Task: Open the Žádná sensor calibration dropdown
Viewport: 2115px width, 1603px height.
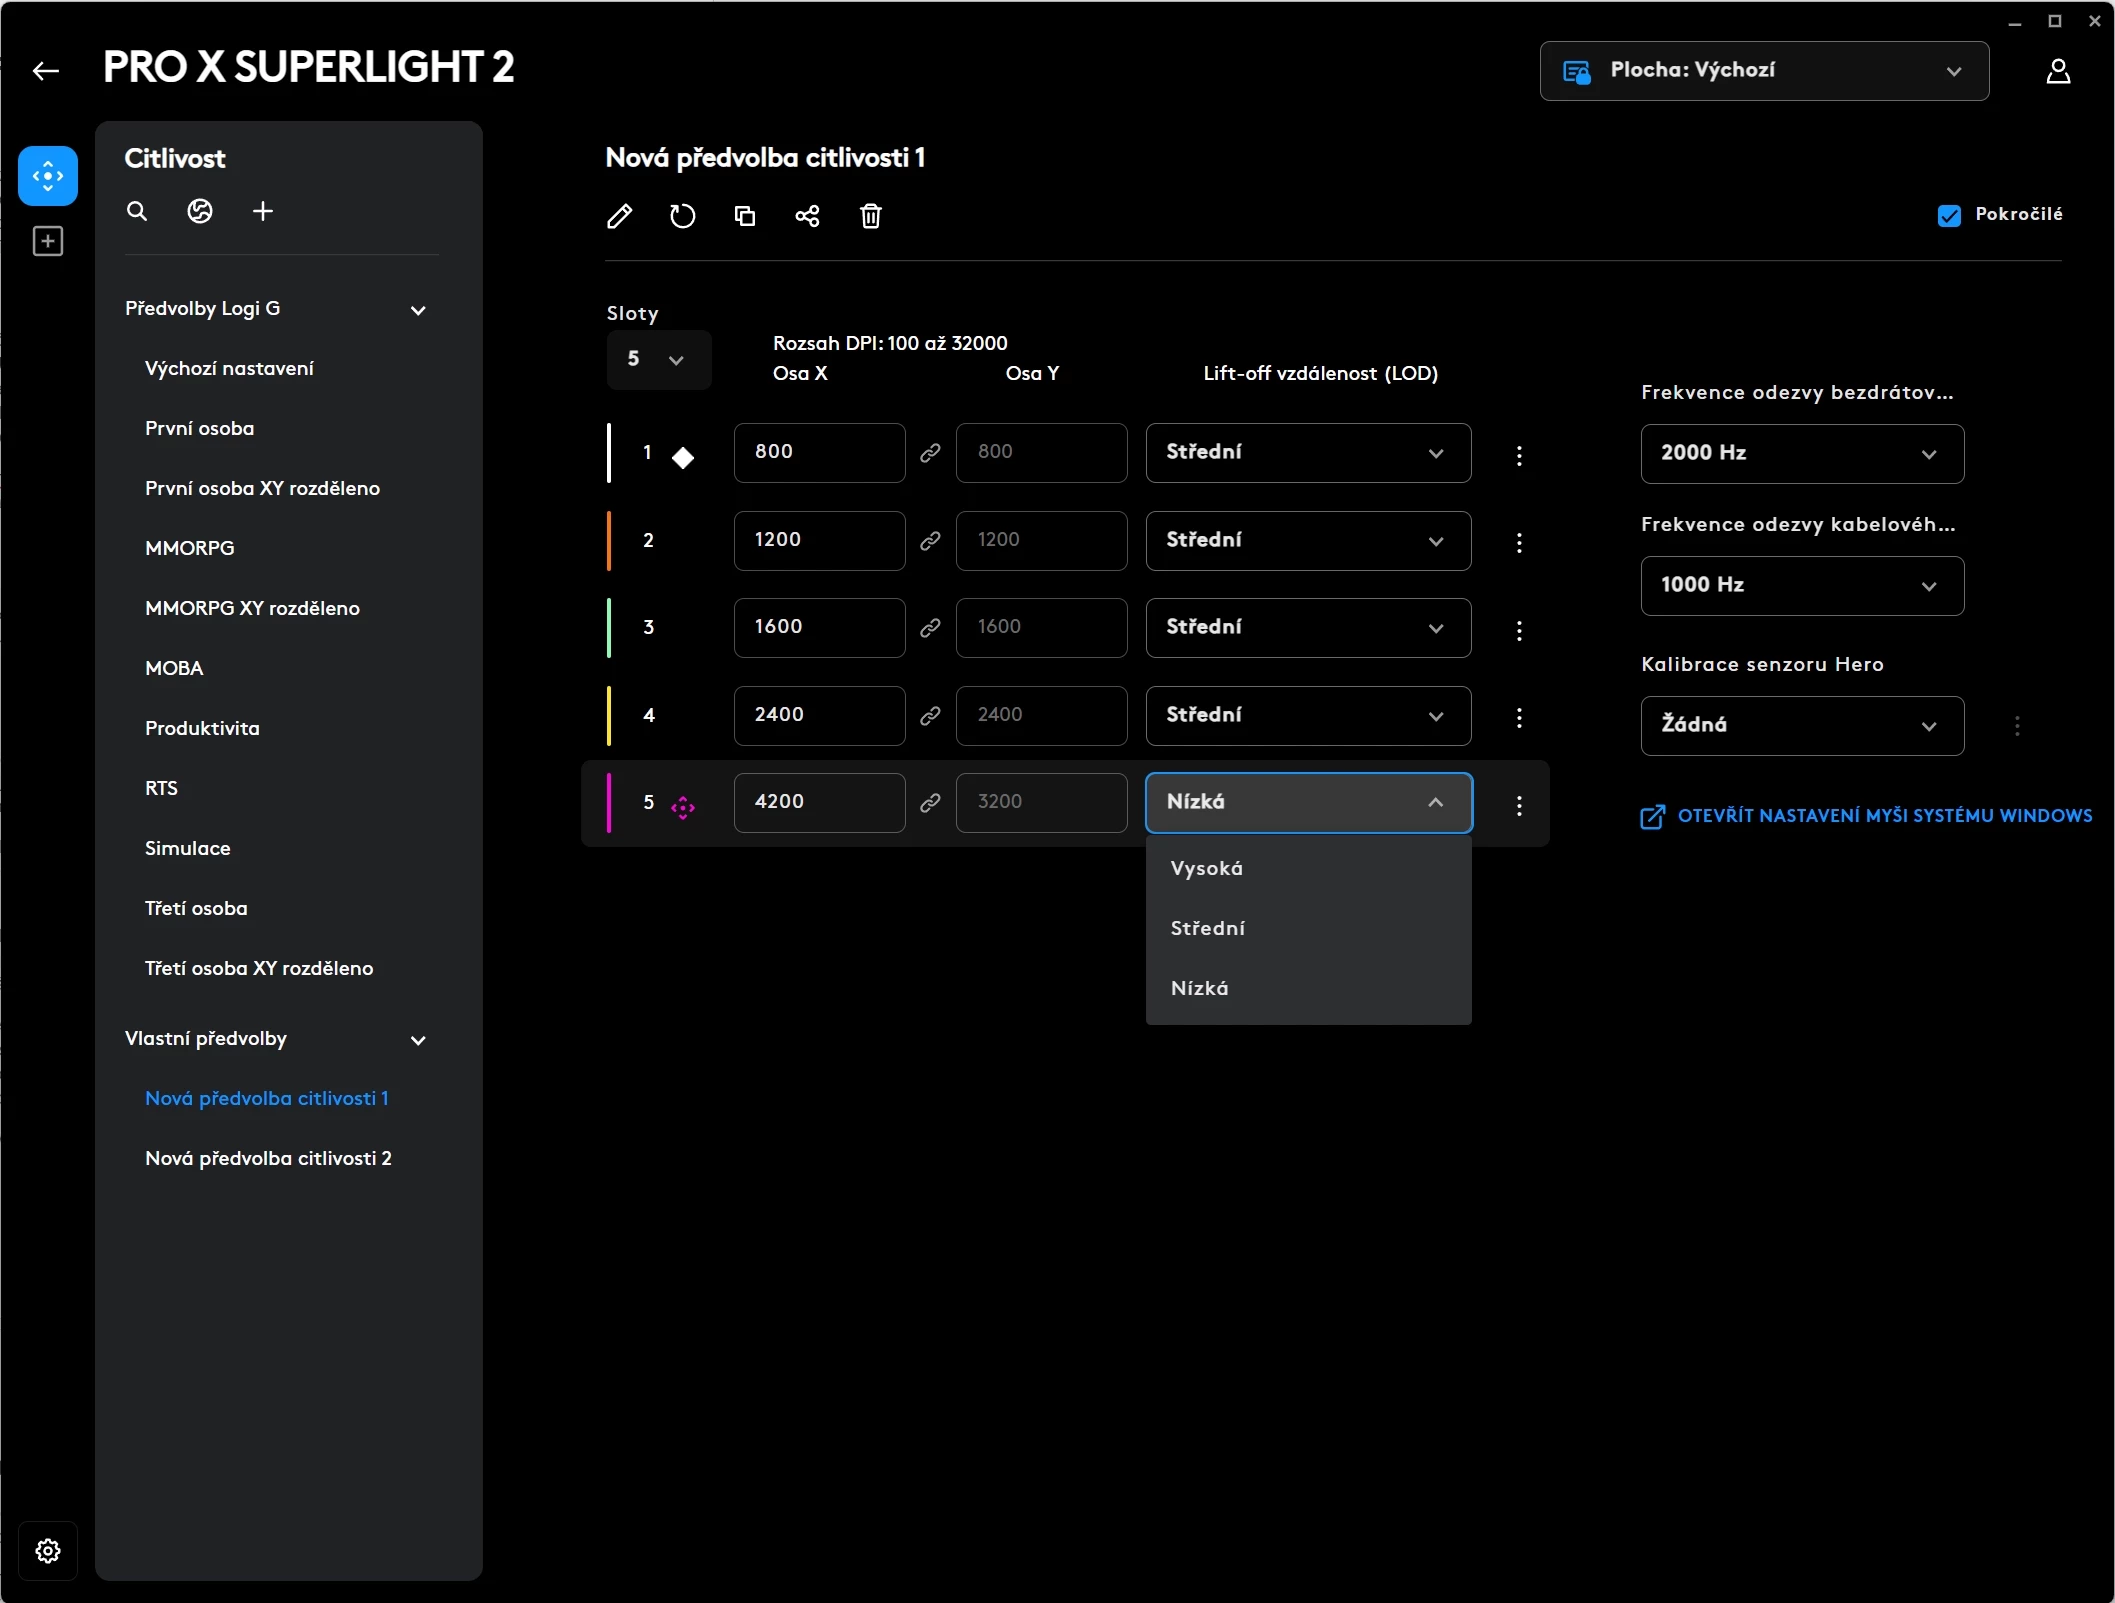Action: click(1802, 726)
